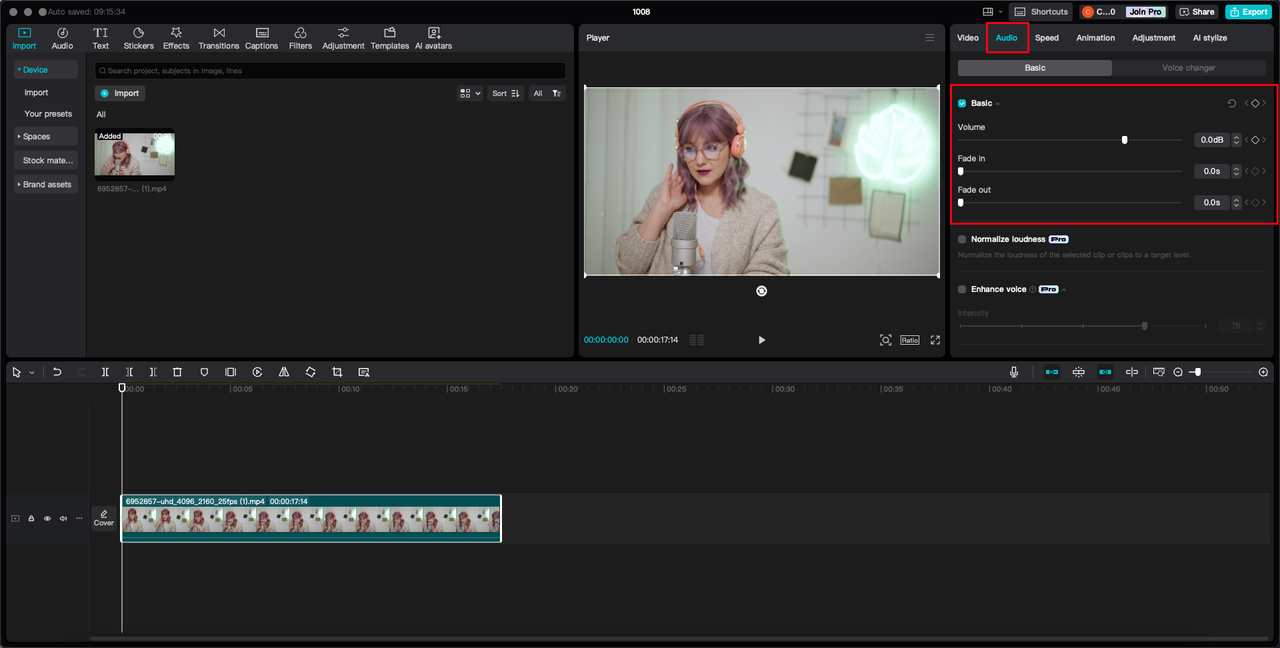
Task: Expand the Spaces section in sidebar
Action: [x=46, y=136]
